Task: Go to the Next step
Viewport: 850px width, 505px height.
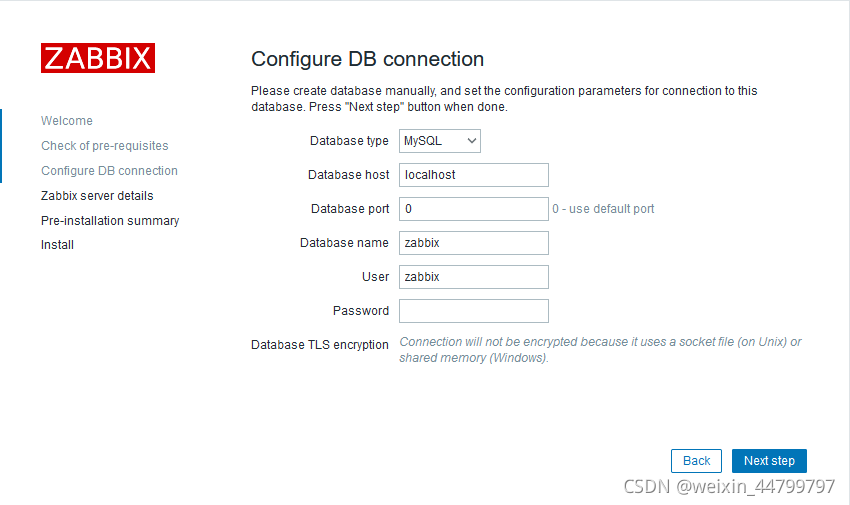Action: point(769,461)
